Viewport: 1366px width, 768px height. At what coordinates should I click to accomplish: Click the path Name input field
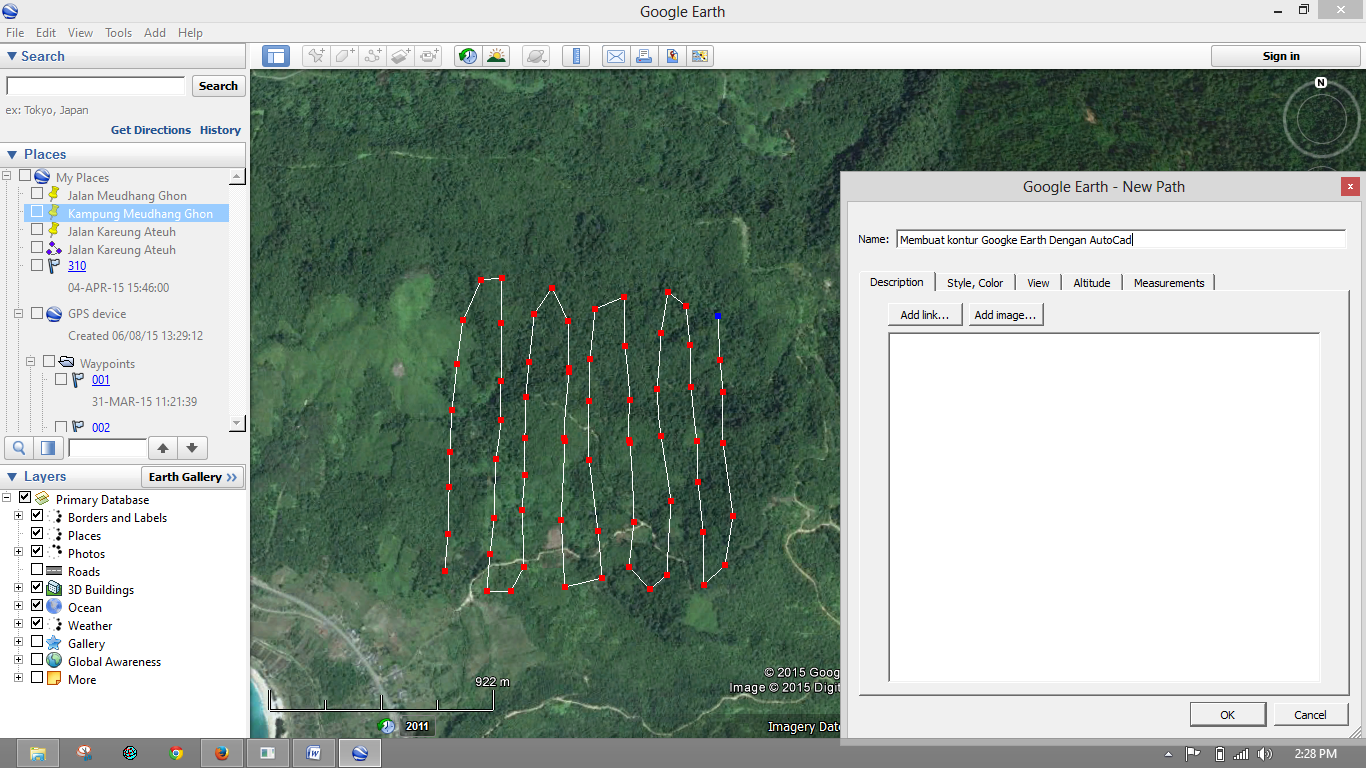1121,239
